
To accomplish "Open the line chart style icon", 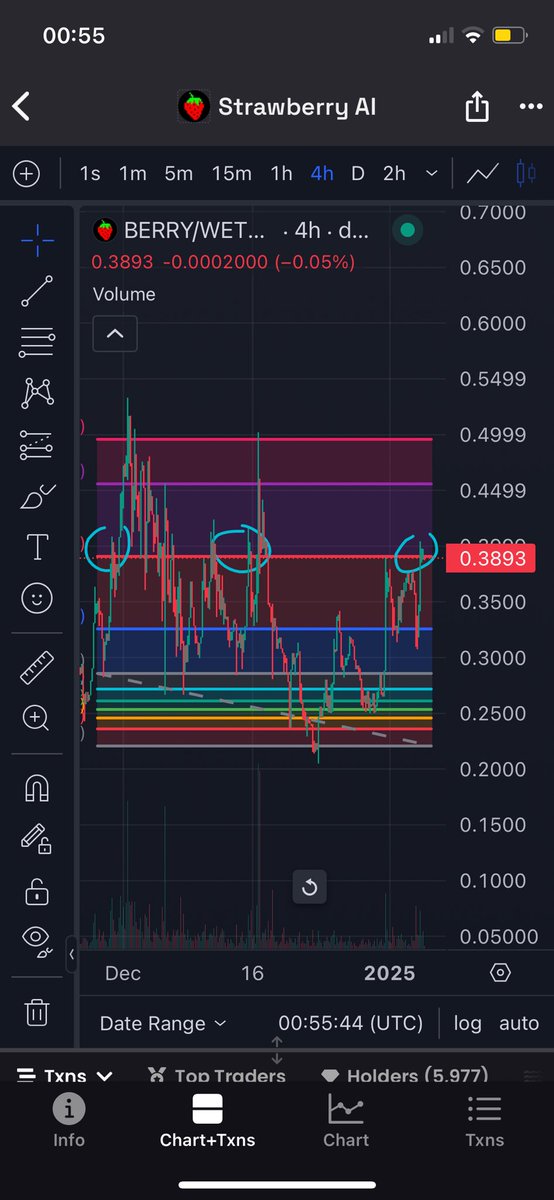I will click(x=483, y=173).
